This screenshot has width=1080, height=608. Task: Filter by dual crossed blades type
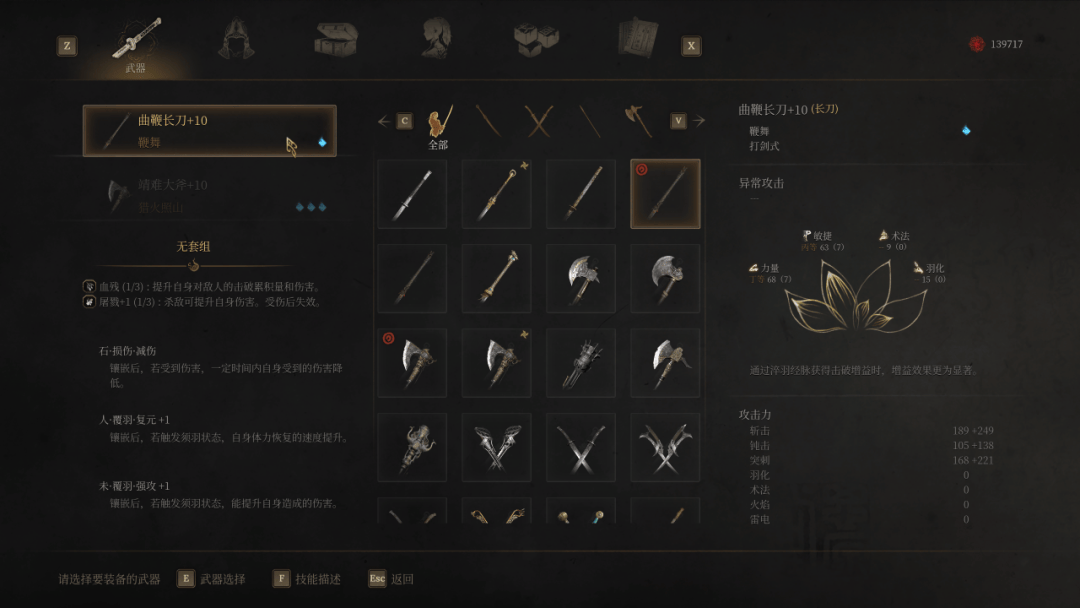pyautogui.click(x=539, y=121)
